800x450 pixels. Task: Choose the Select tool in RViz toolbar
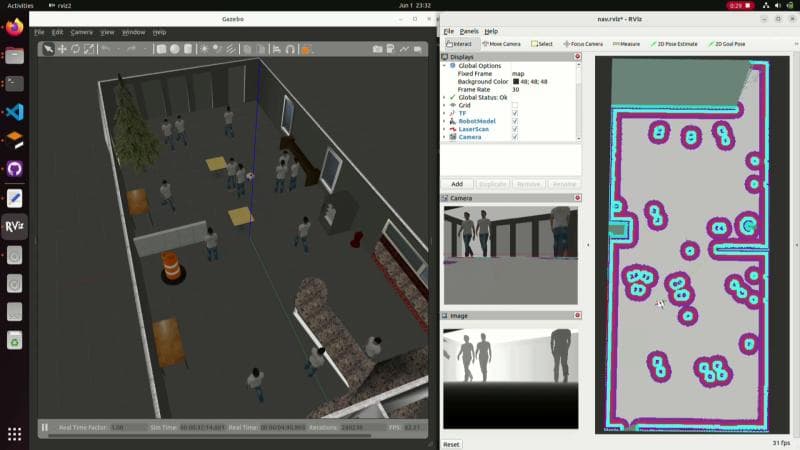542,44
